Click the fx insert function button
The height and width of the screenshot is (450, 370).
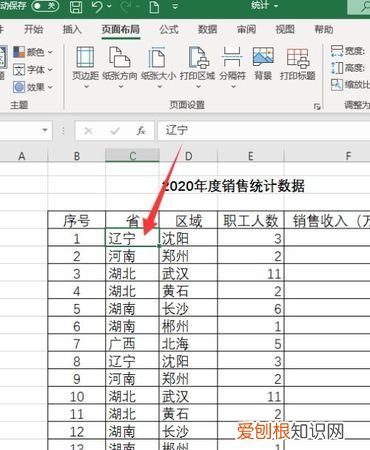[x=141, y=130]
